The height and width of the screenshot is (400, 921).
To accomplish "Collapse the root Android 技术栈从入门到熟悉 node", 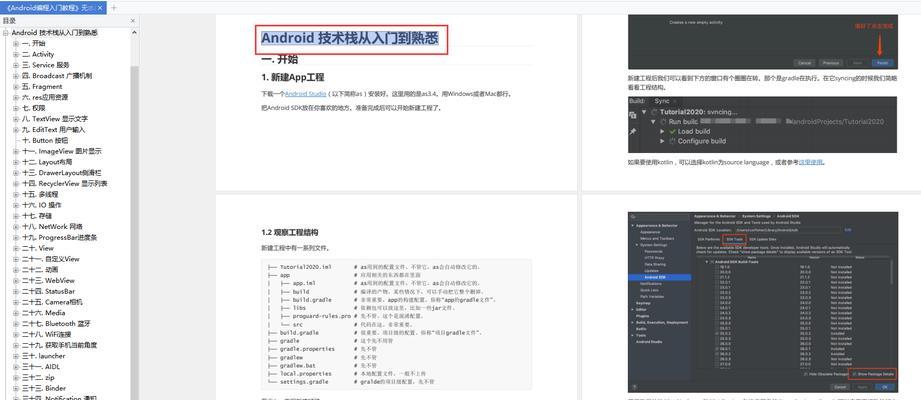I will tap(5, 33).
